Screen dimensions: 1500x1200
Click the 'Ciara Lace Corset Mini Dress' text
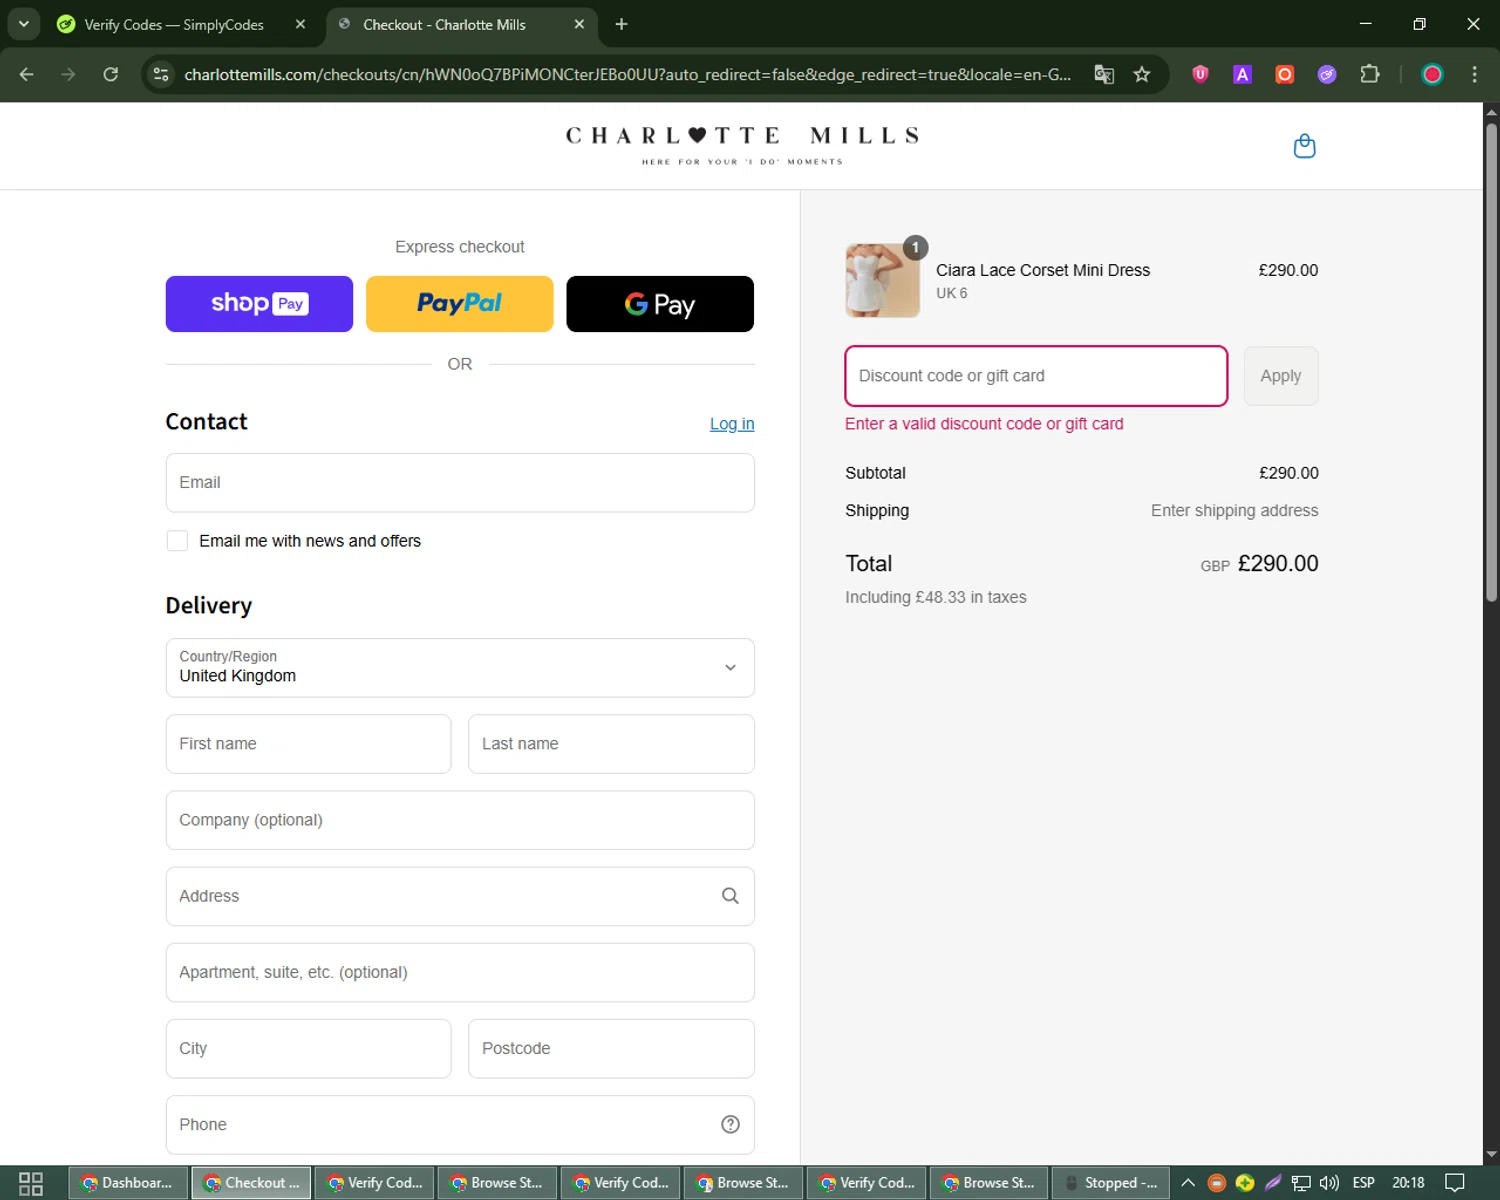(1043, 270)
